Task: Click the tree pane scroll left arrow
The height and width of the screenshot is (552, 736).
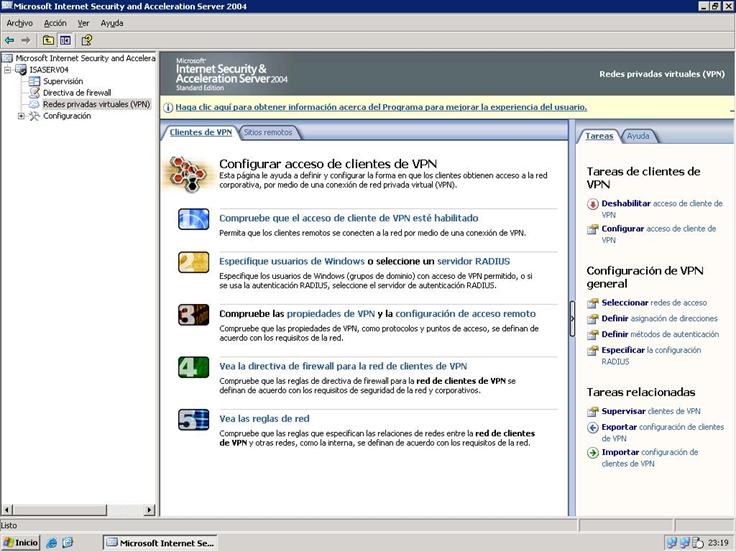Action: (7, 510)
